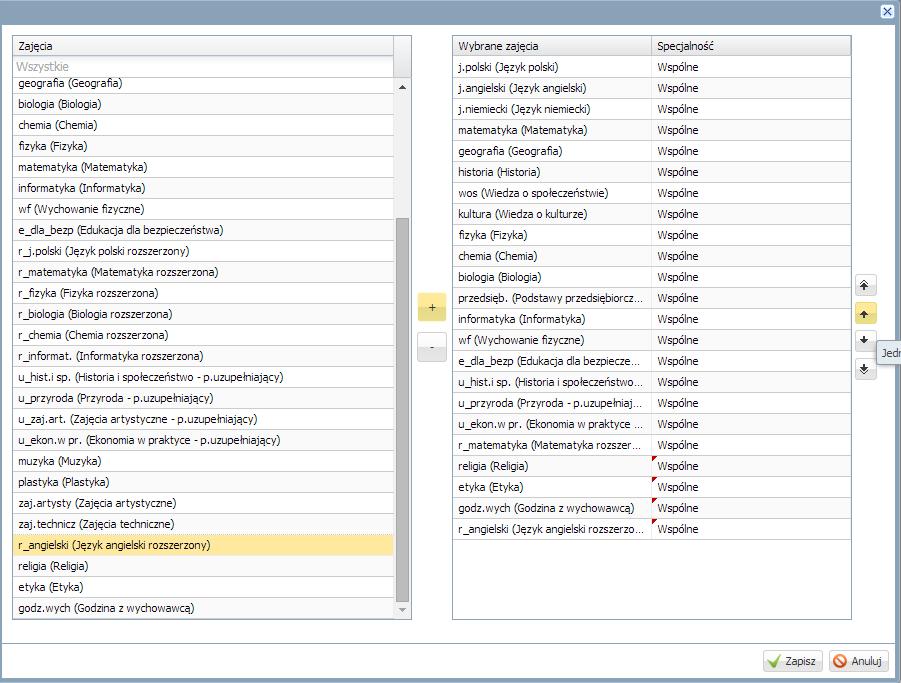Click the minus button to remove subject

[x=432, y=348]
